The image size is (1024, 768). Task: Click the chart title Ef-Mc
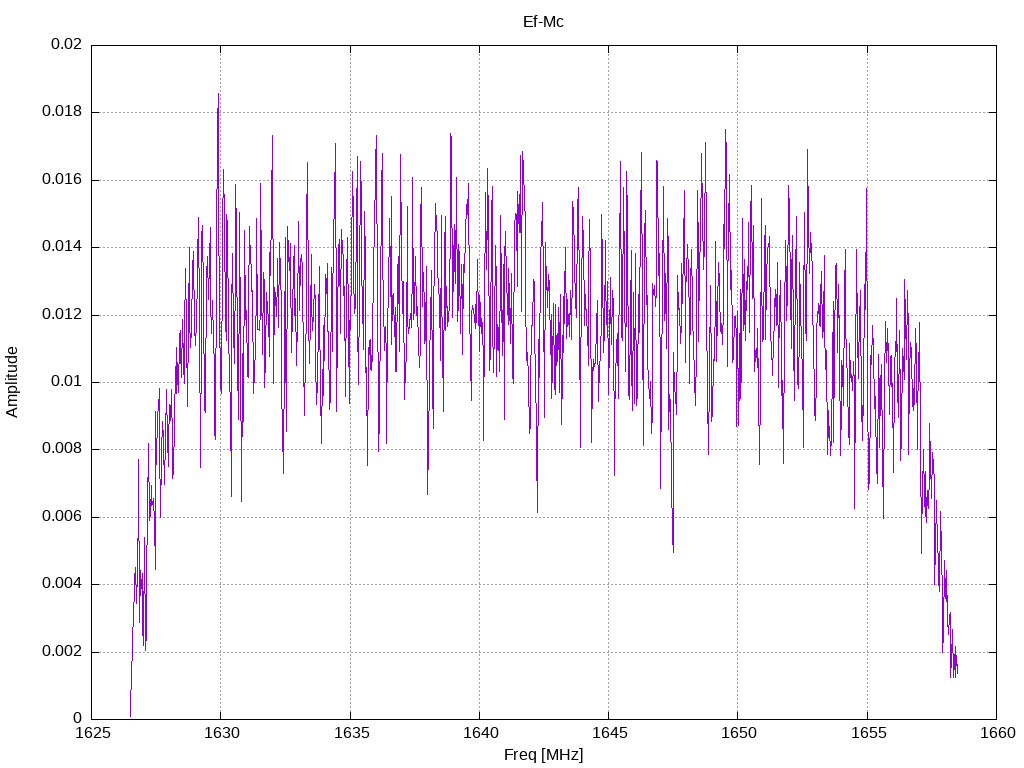coord(543,22)
